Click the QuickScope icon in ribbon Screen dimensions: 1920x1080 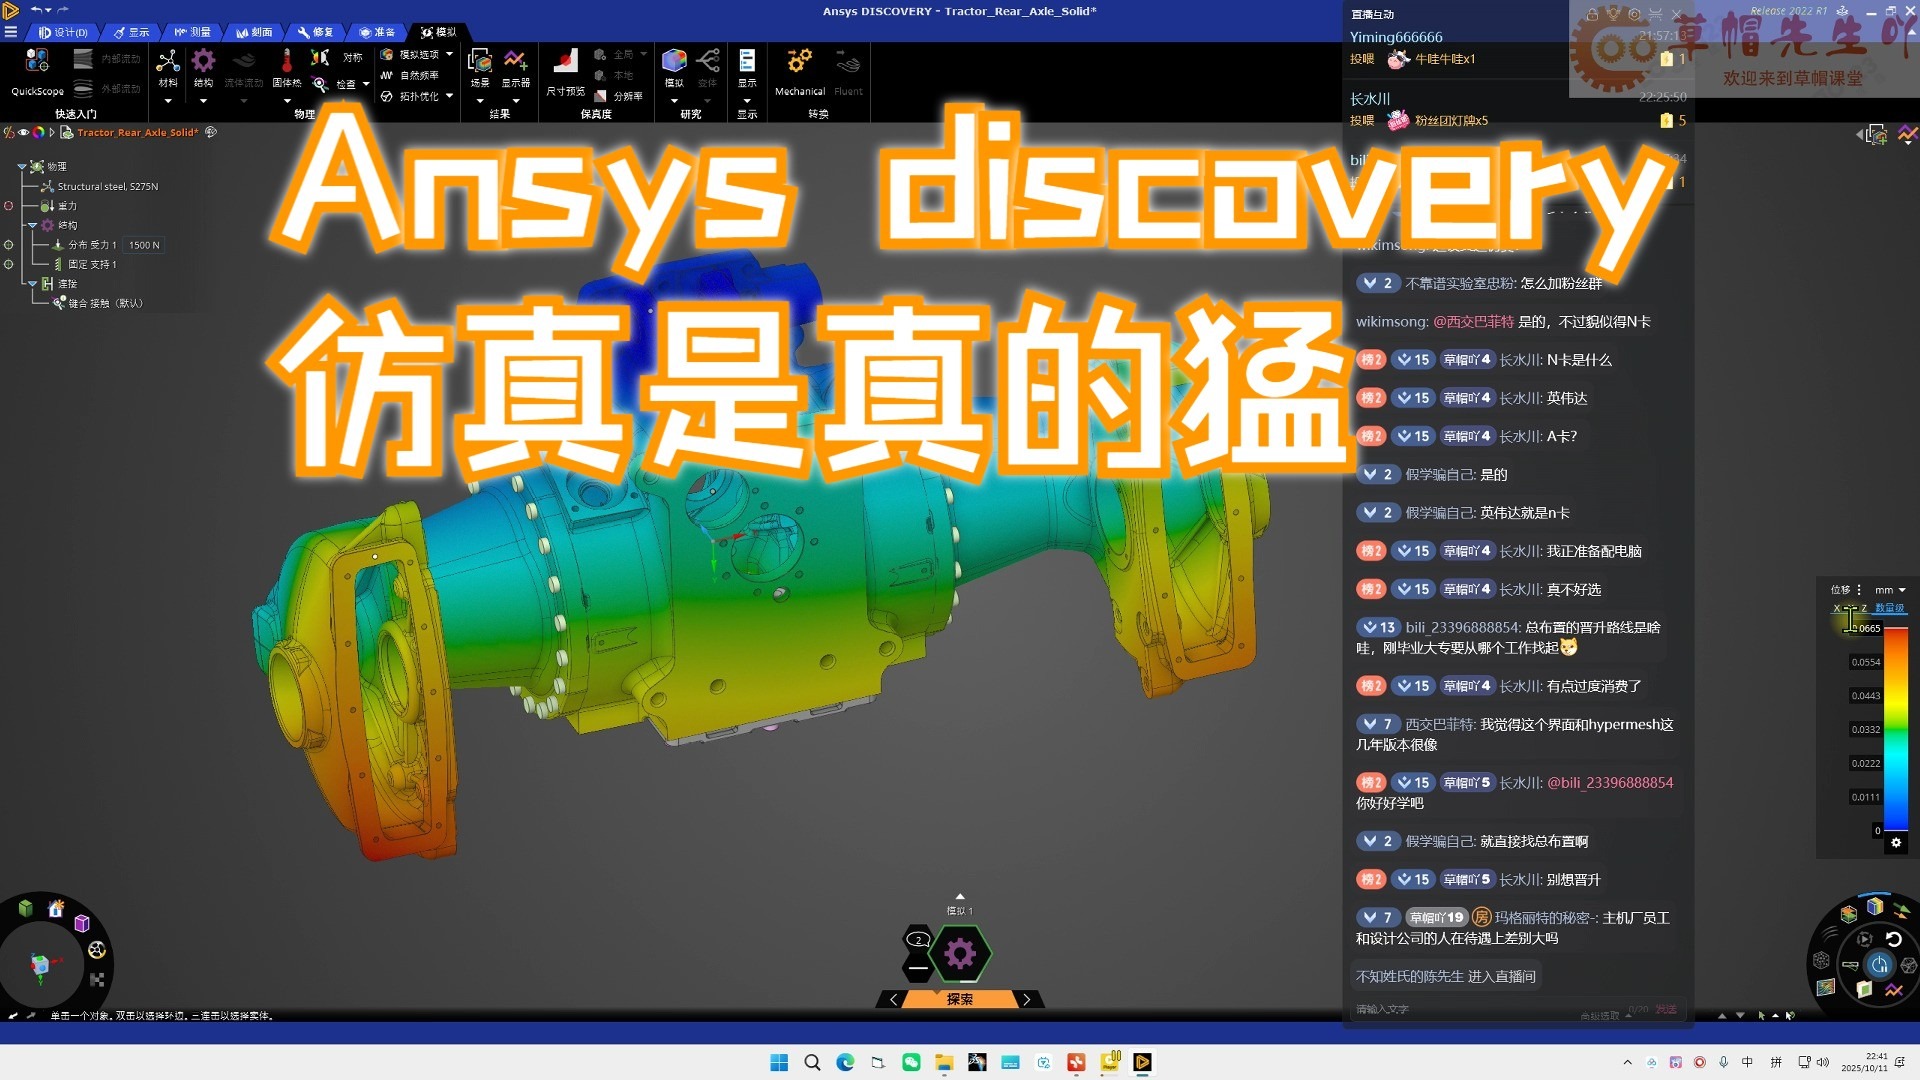[37, 62]
